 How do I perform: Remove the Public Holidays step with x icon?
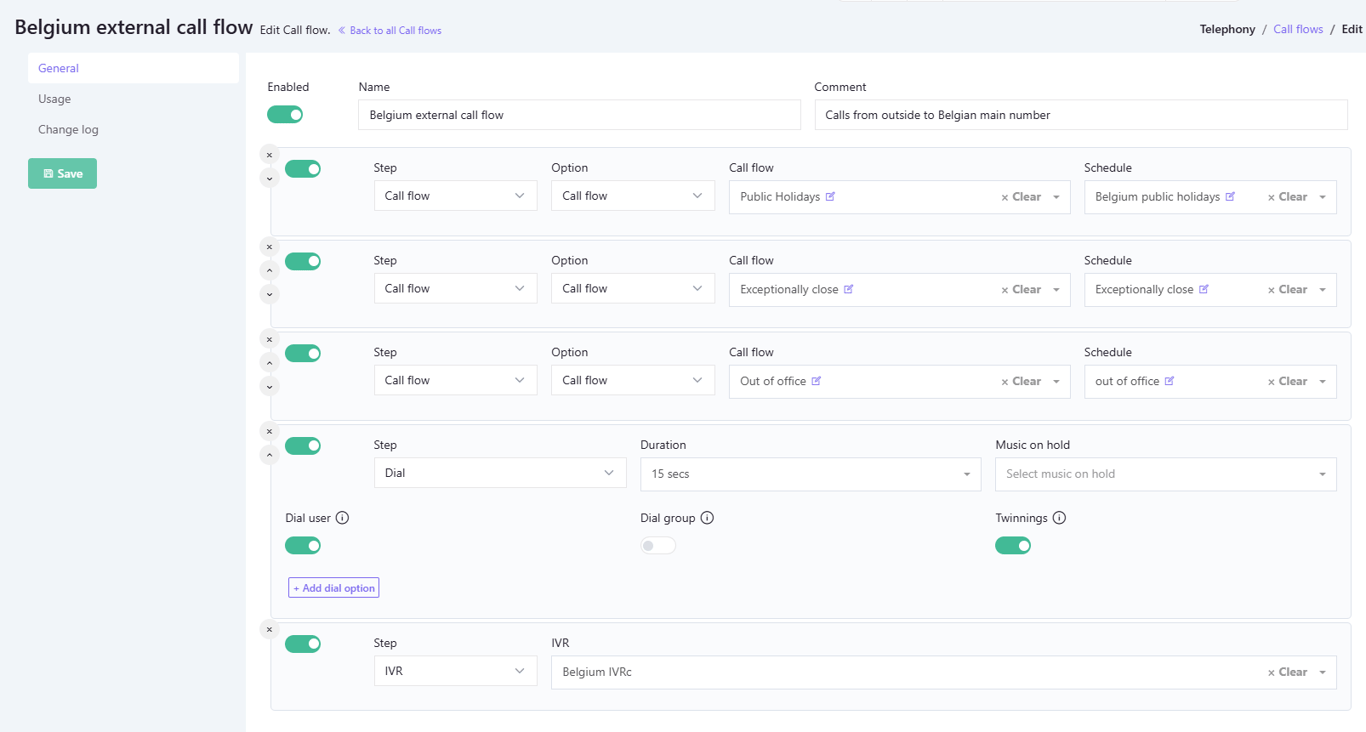point(269,155)
